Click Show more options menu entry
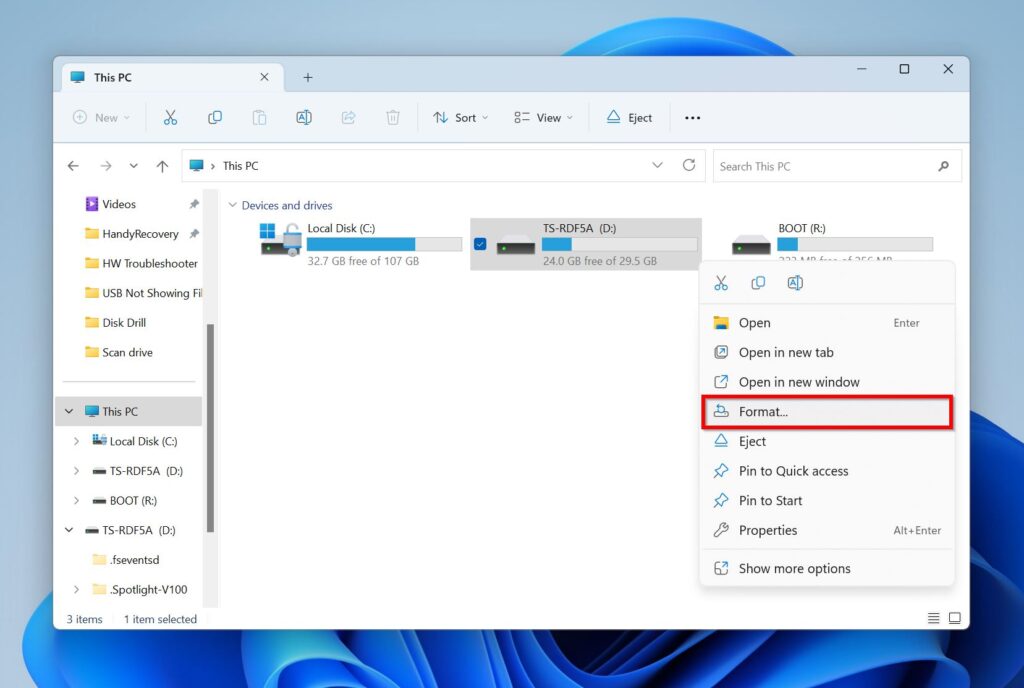This screenshot has height=688, width=1024. [x=794, y=568]
